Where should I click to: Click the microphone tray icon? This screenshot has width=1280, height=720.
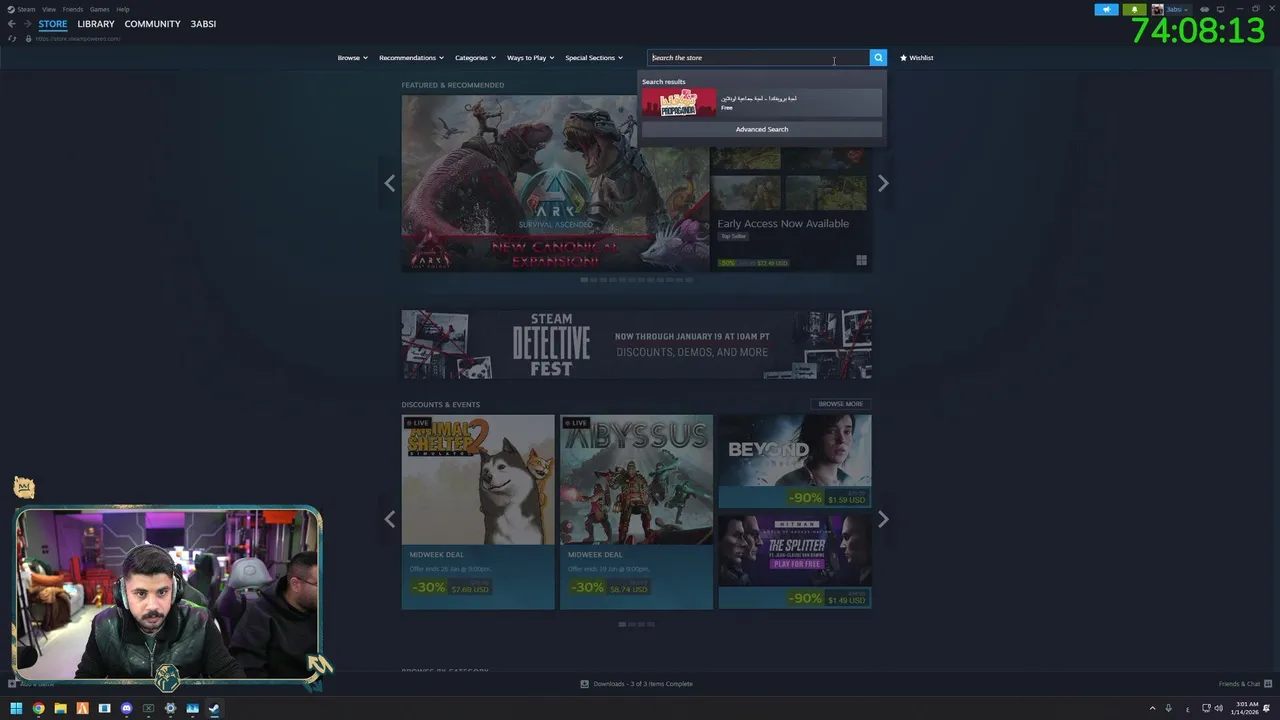(x=1168, y=708)
